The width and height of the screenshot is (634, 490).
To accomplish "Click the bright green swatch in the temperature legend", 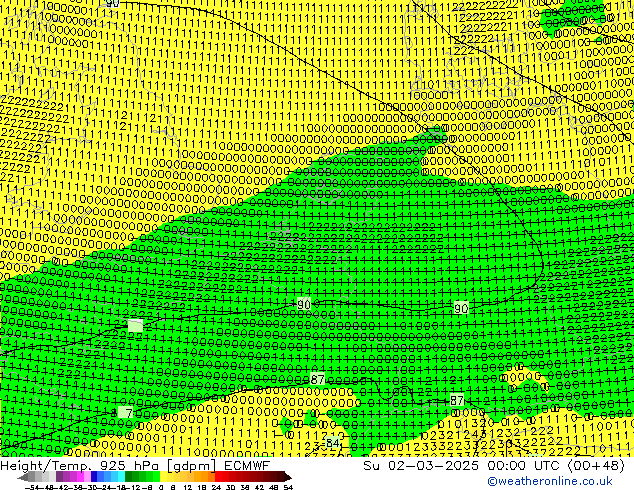I will [x=156, y=476].
